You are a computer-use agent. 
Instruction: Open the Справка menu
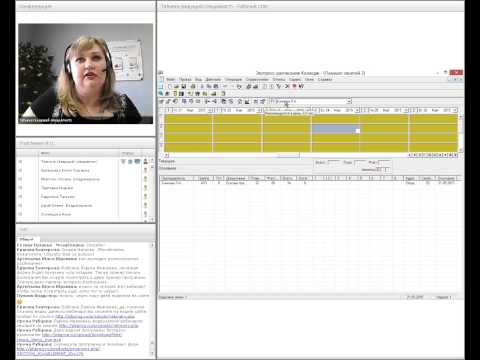pos(325,79)
